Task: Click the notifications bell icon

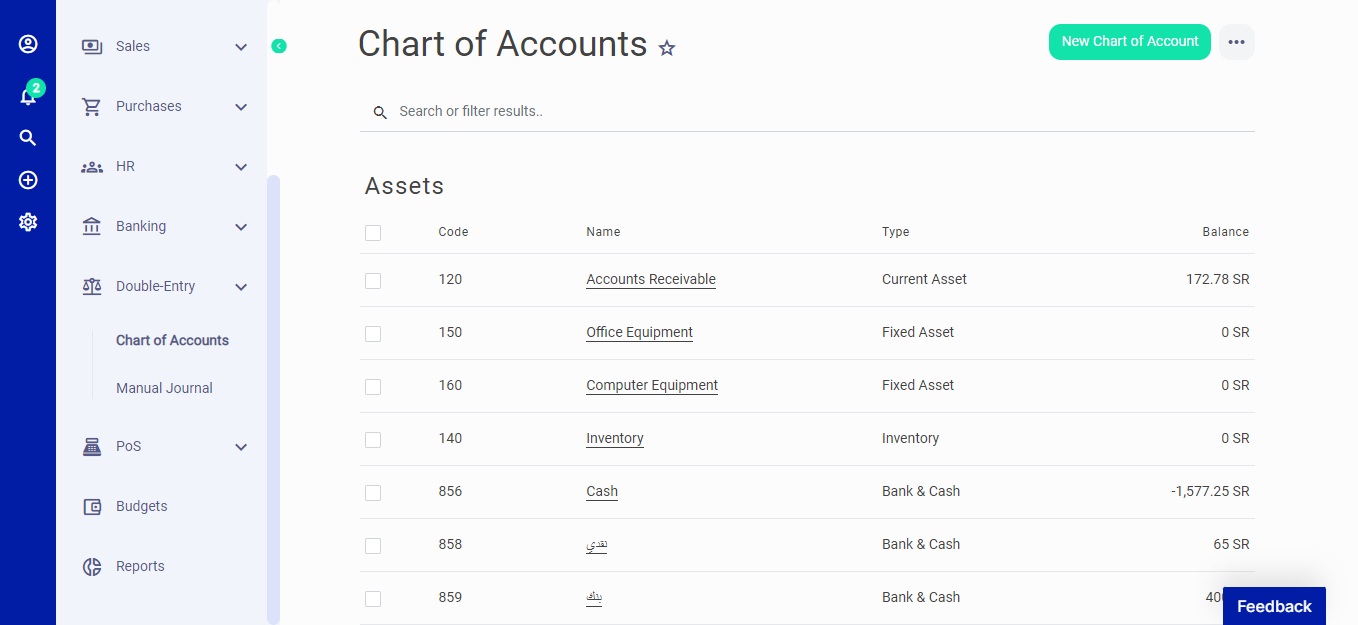Action: click(27, 95)
